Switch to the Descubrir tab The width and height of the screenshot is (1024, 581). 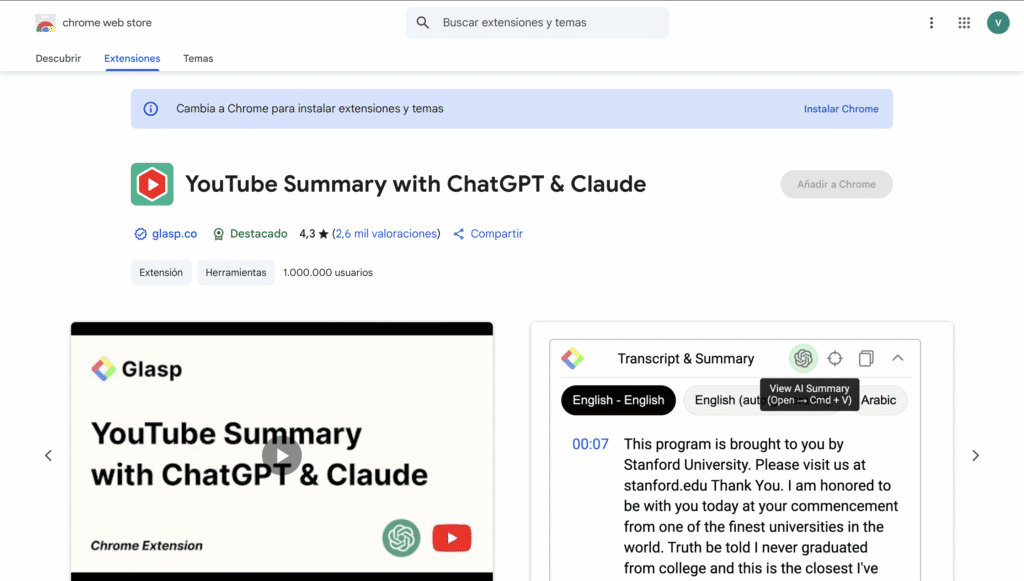pos(58,59)
